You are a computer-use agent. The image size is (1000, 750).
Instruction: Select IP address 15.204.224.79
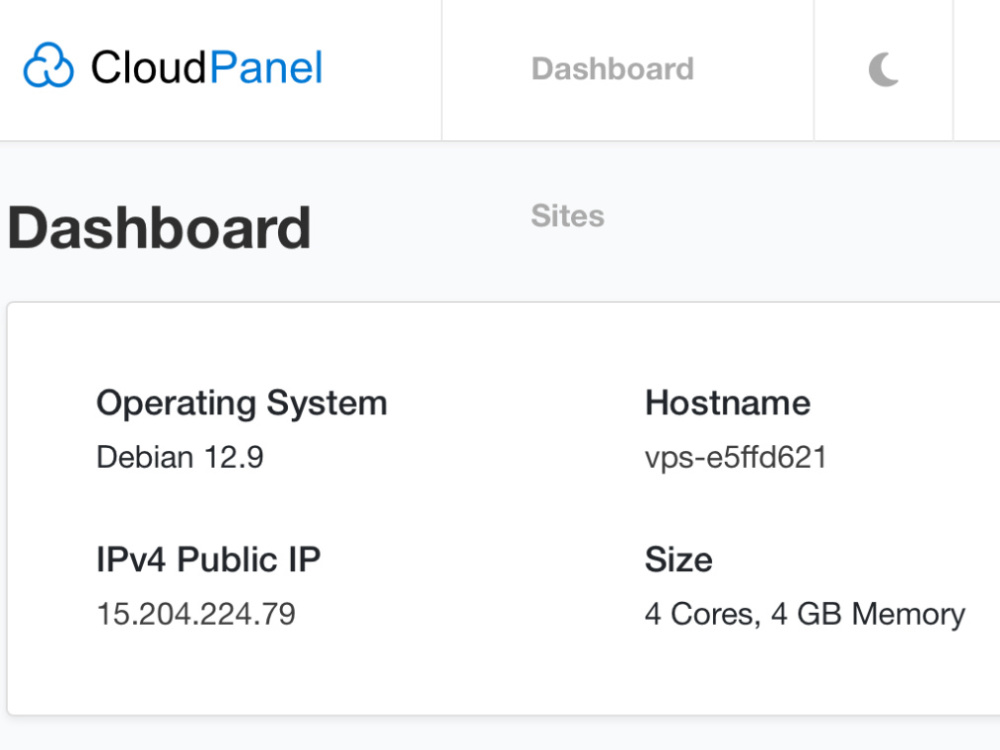[x=196, y=614]
